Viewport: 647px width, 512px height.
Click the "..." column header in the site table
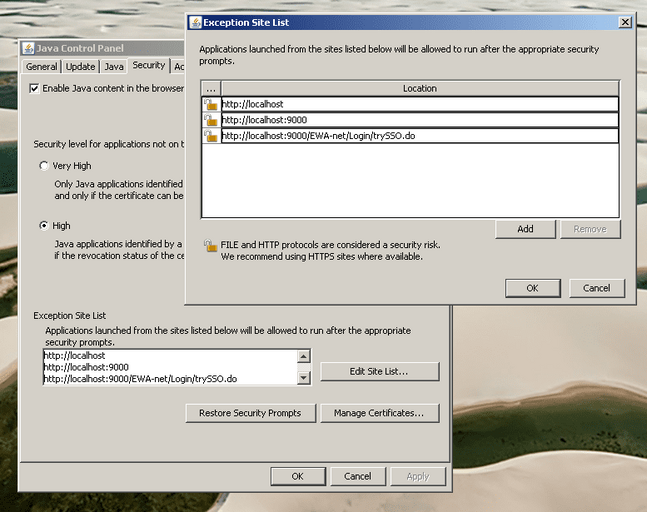pos(211,88)
